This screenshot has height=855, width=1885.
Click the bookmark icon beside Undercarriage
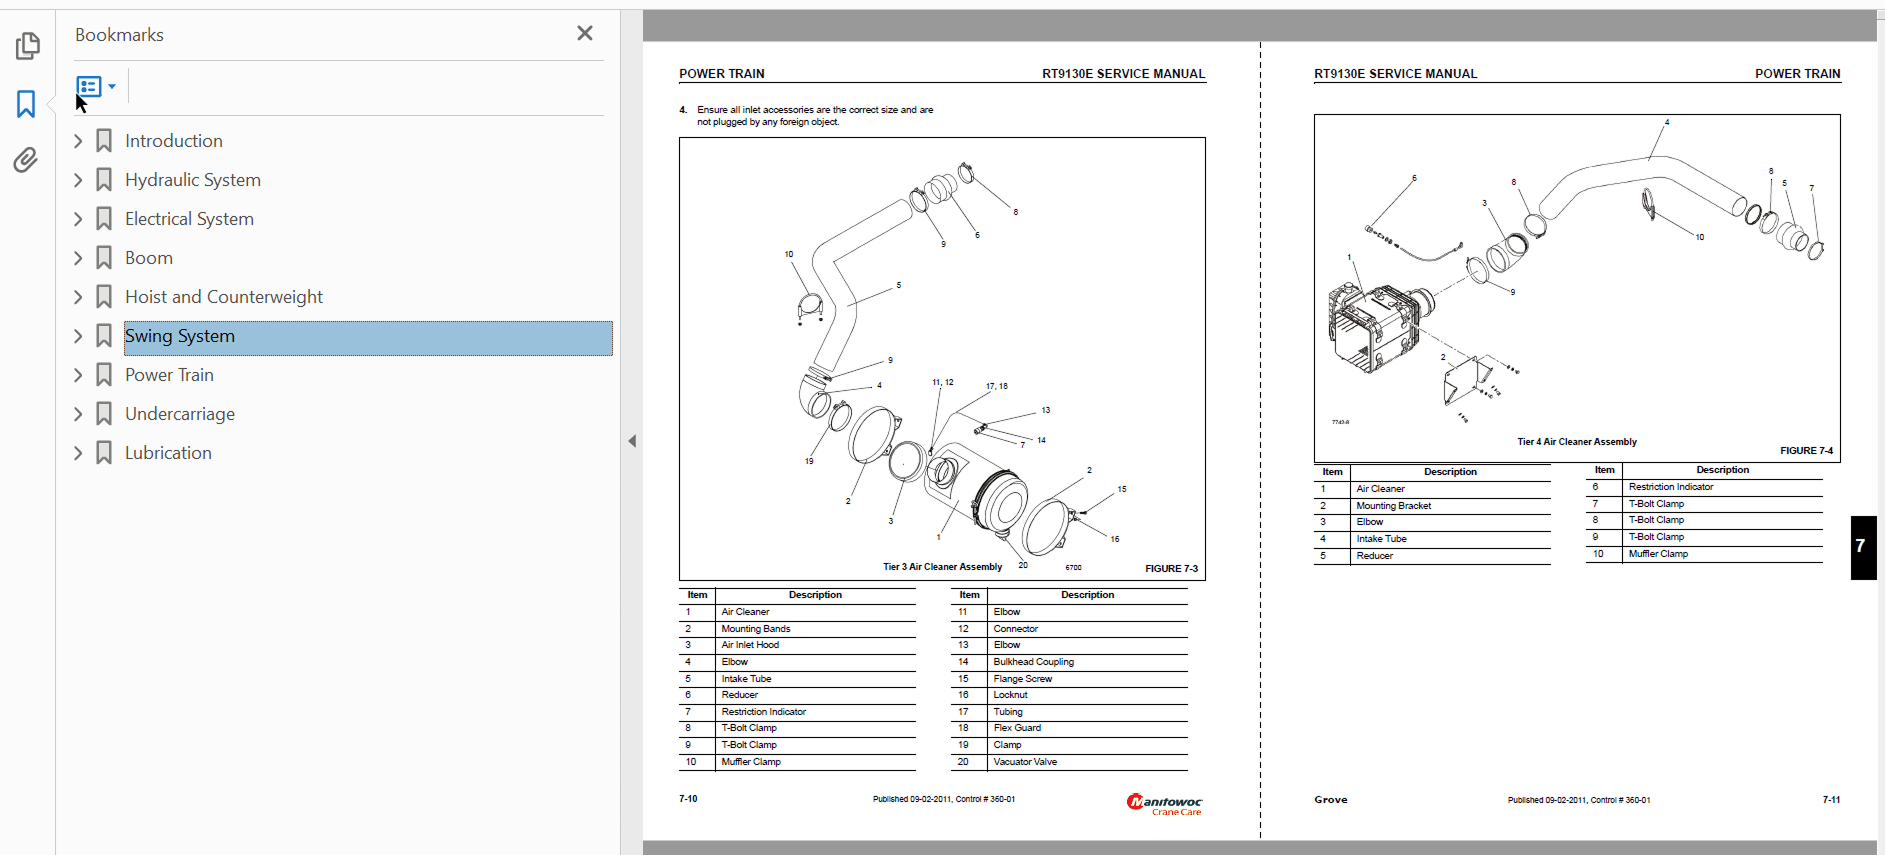coord(104,414)
